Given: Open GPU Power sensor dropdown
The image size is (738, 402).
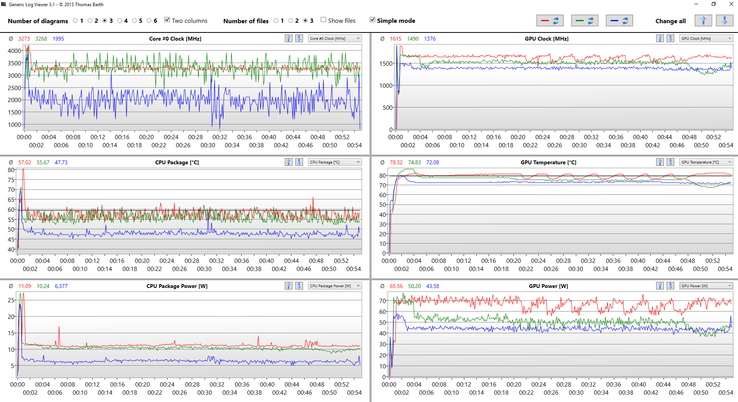Looking at the screenshot, I should (x=706, y=286).
